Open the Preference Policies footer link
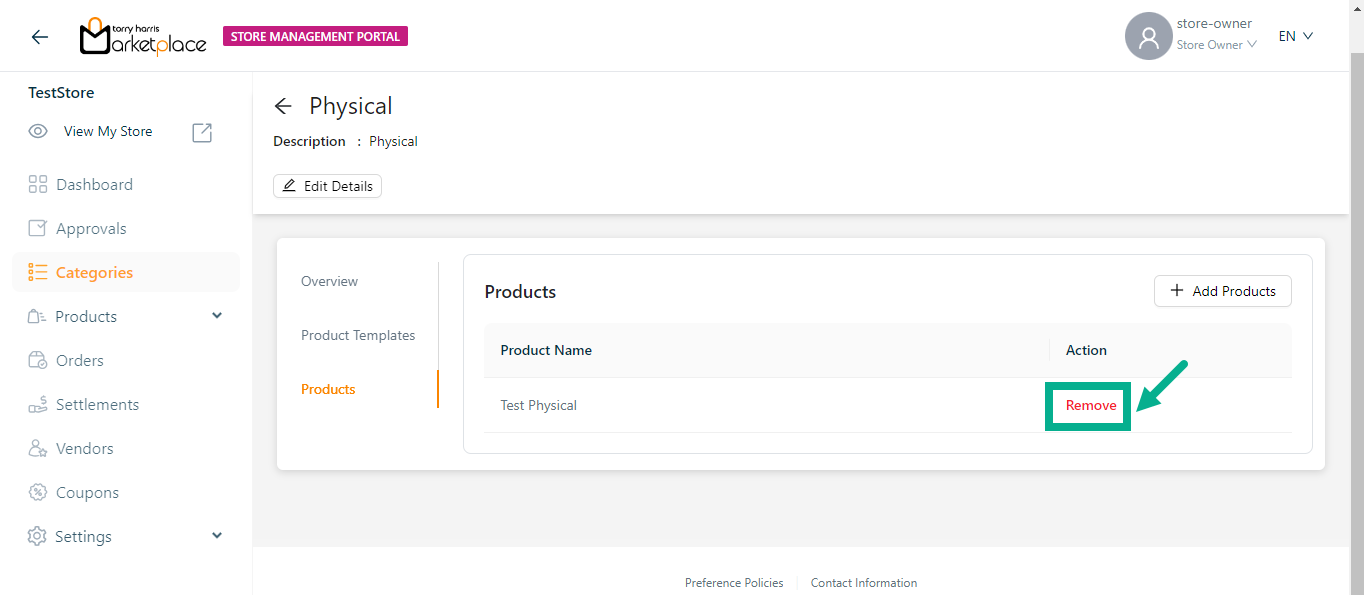Screen dimensions: 1364x595 point(733,582)
